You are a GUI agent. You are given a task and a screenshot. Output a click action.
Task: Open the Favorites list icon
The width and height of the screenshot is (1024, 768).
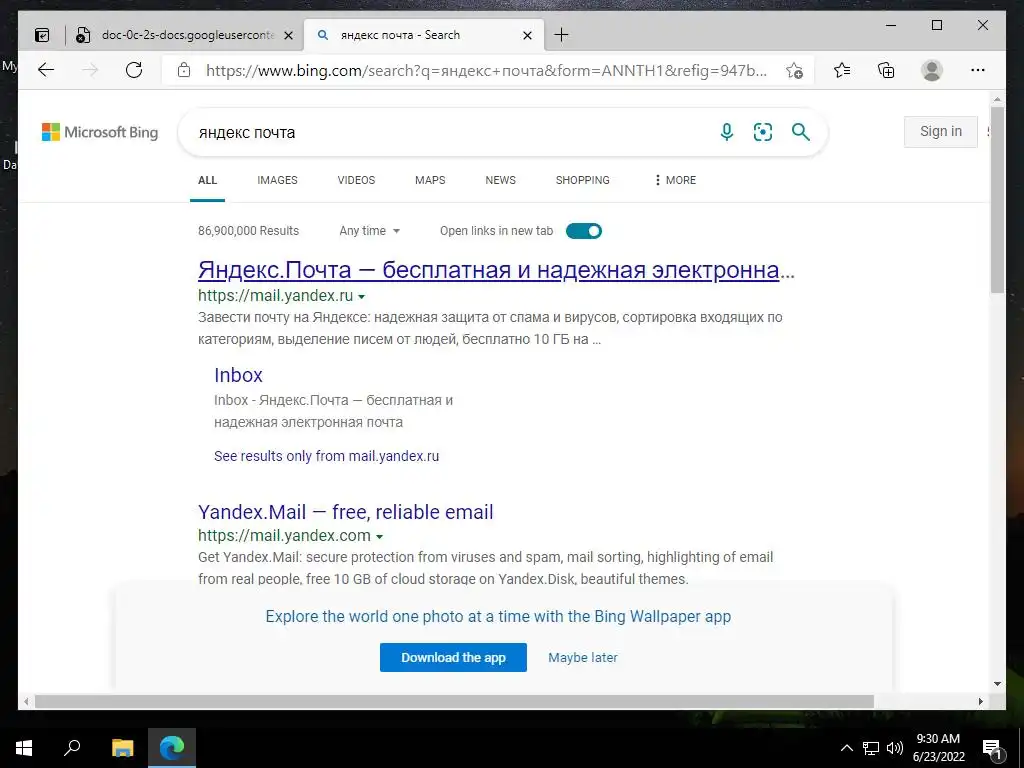[842, 70]
